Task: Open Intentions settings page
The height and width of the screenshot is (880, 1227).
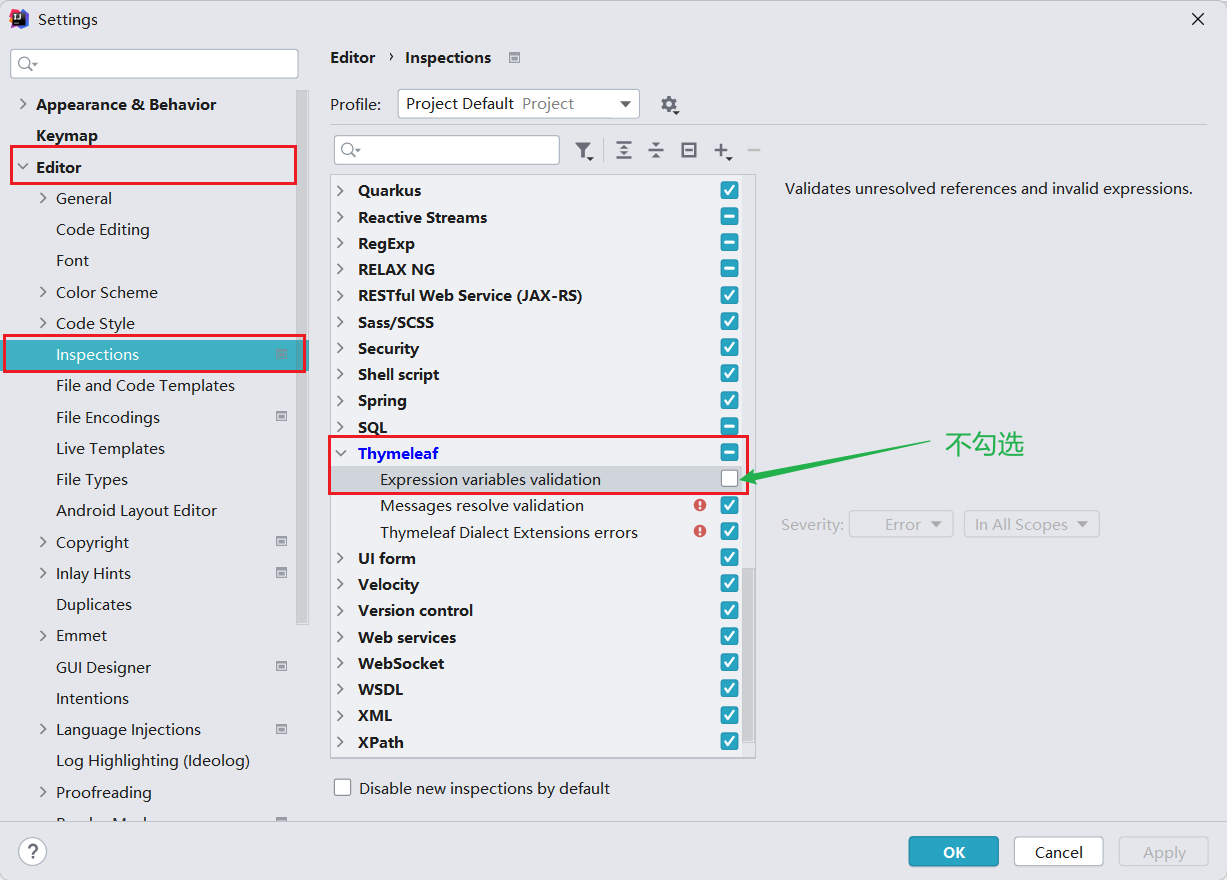Action: [x=92, y=698]
